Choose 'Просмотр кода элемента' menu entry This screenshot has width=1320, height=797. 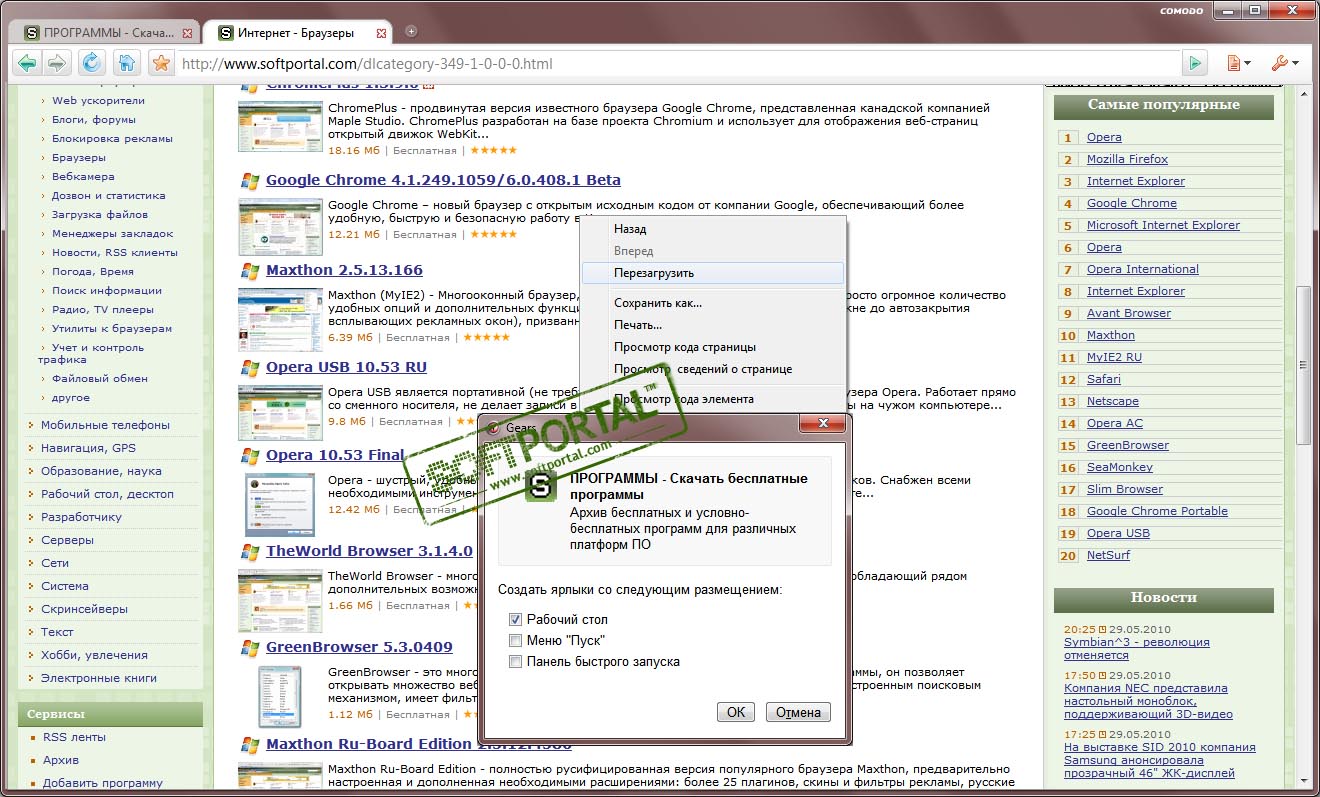pyautogui.click(x=712, y=399)
